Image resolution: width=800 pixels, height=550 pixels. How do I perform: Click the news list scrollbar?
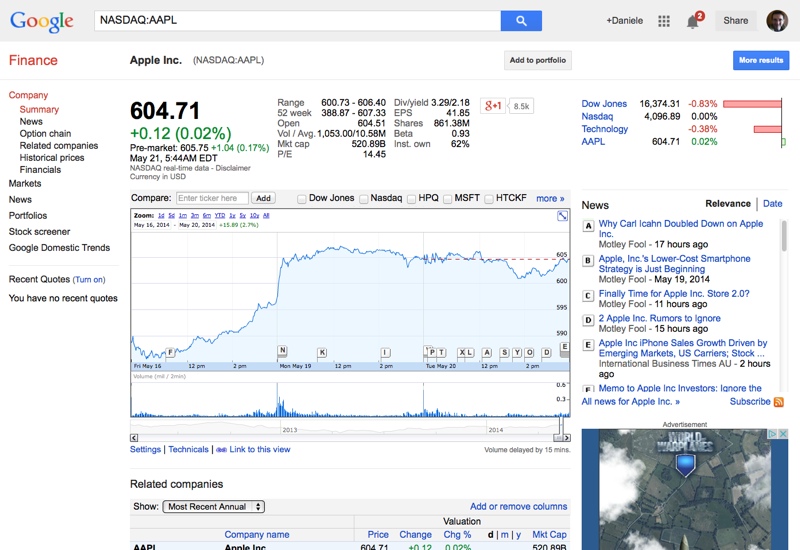[x=784, y=236]
